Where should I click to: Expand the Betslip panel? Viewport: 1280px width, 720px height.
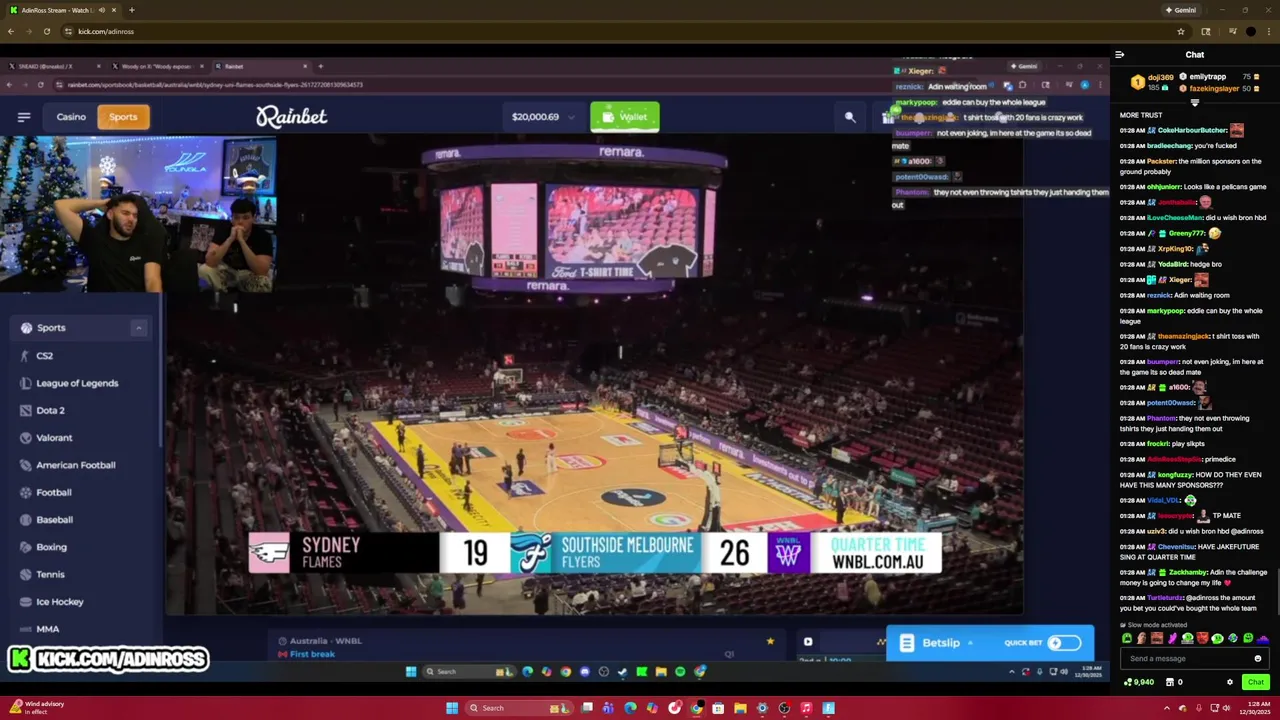pos(940,643)
